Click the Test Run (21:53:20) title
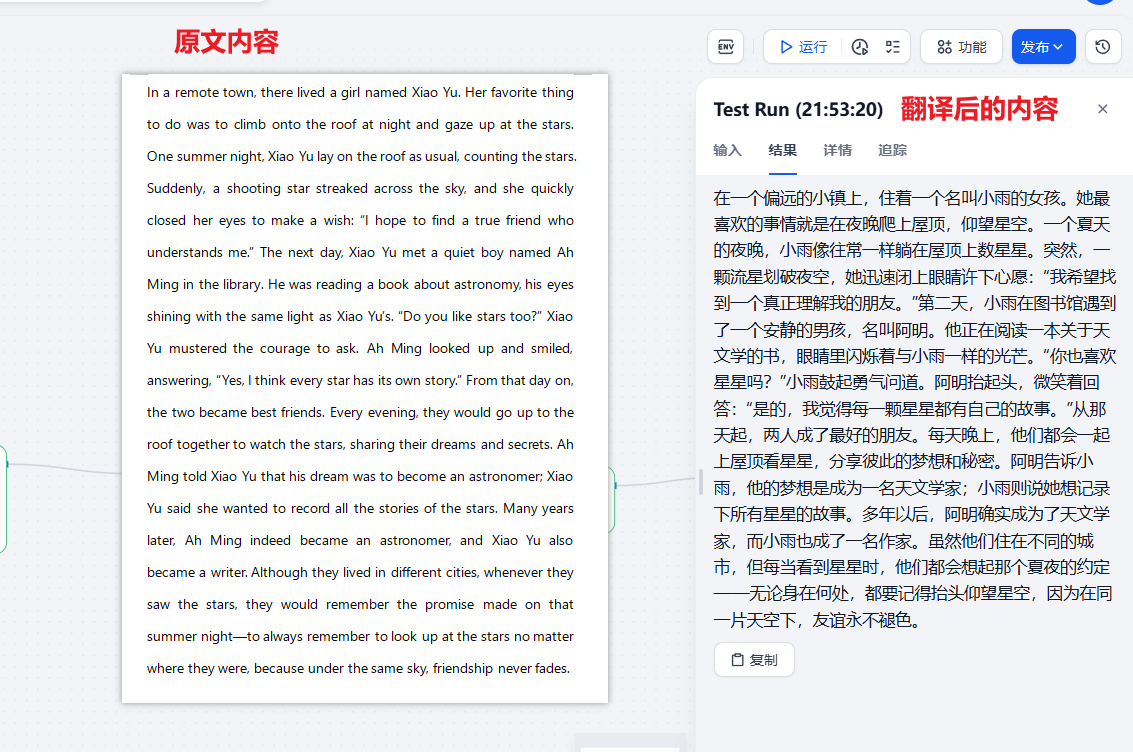 click(798, 110)
